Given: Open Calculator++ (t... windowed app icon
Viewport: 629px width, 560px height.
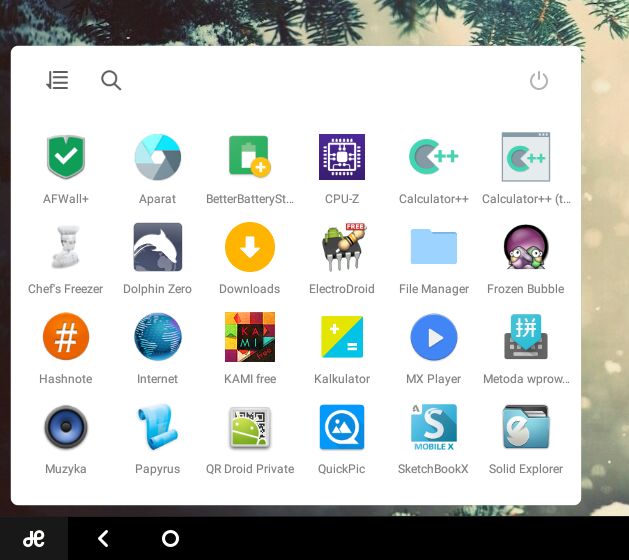Looking at the screenshot, I should coord(526,157).
